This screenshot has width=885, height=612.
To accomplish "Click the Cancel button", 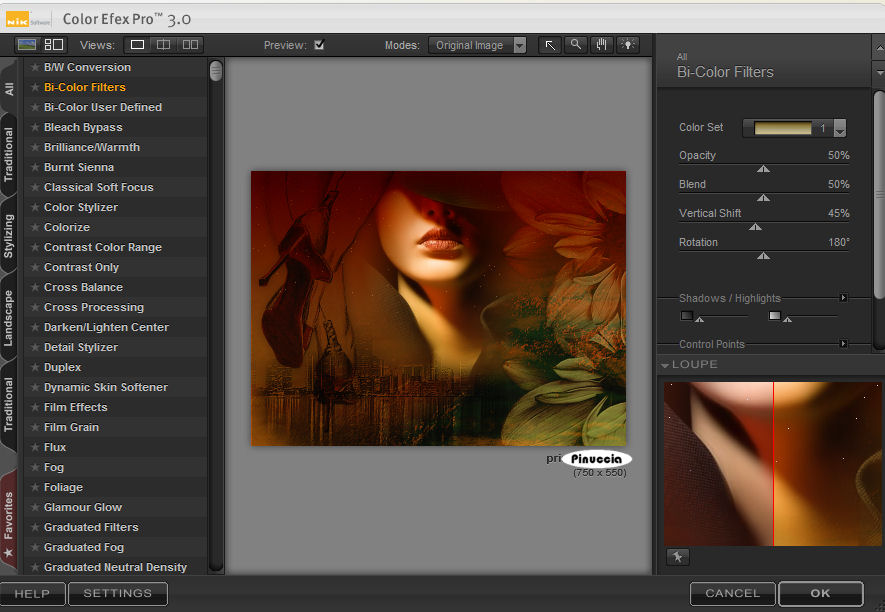I will click(x=732, y=593).
